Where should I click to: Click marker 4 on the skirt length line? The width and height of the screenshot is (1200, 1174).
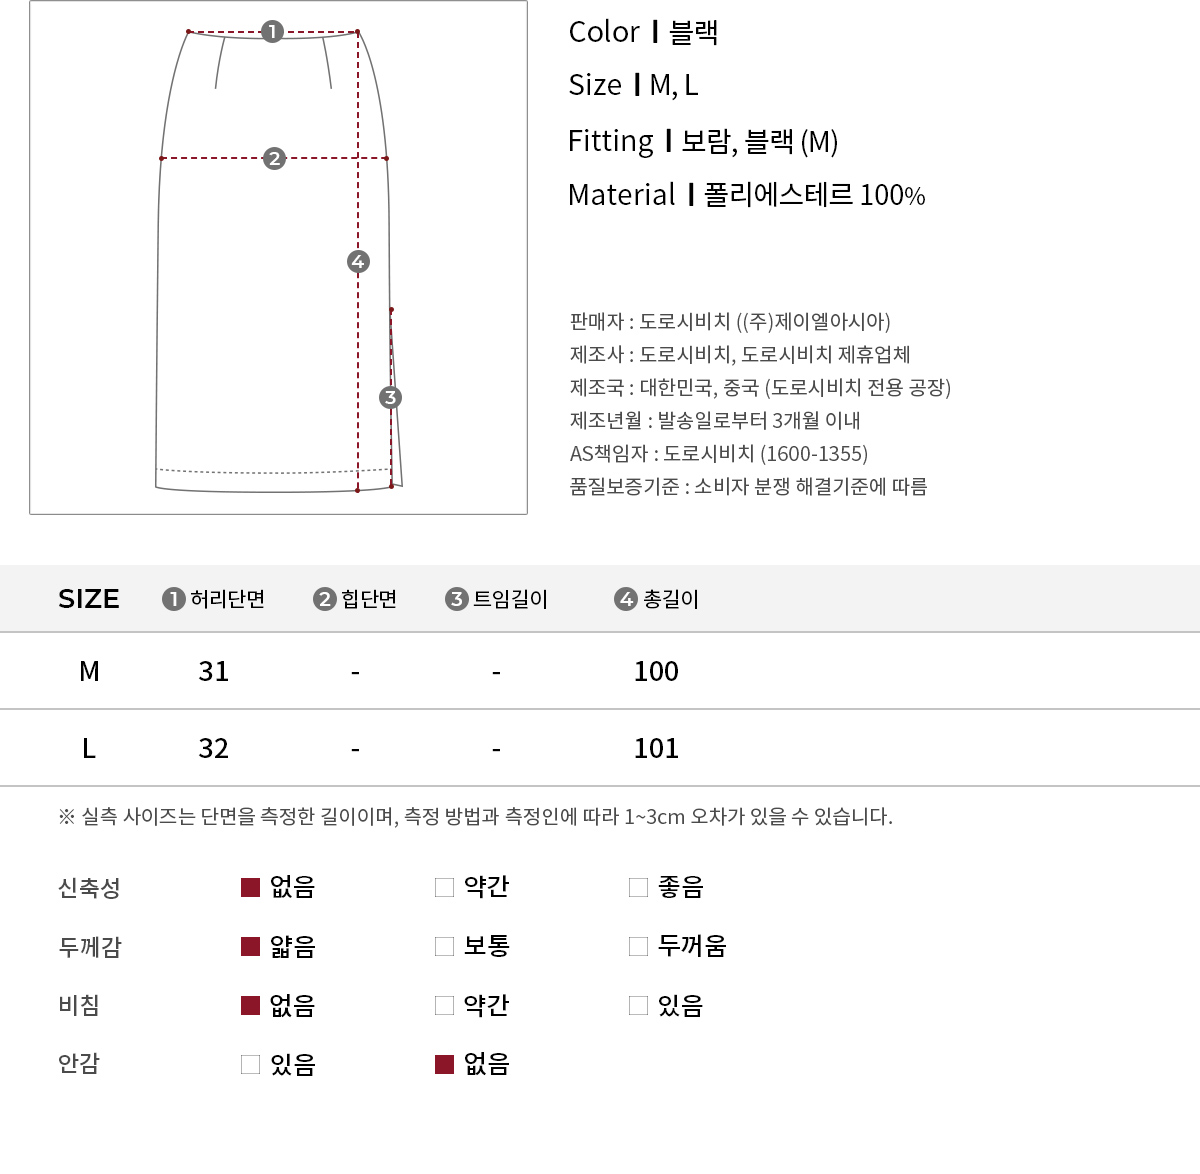click(358, 262)
